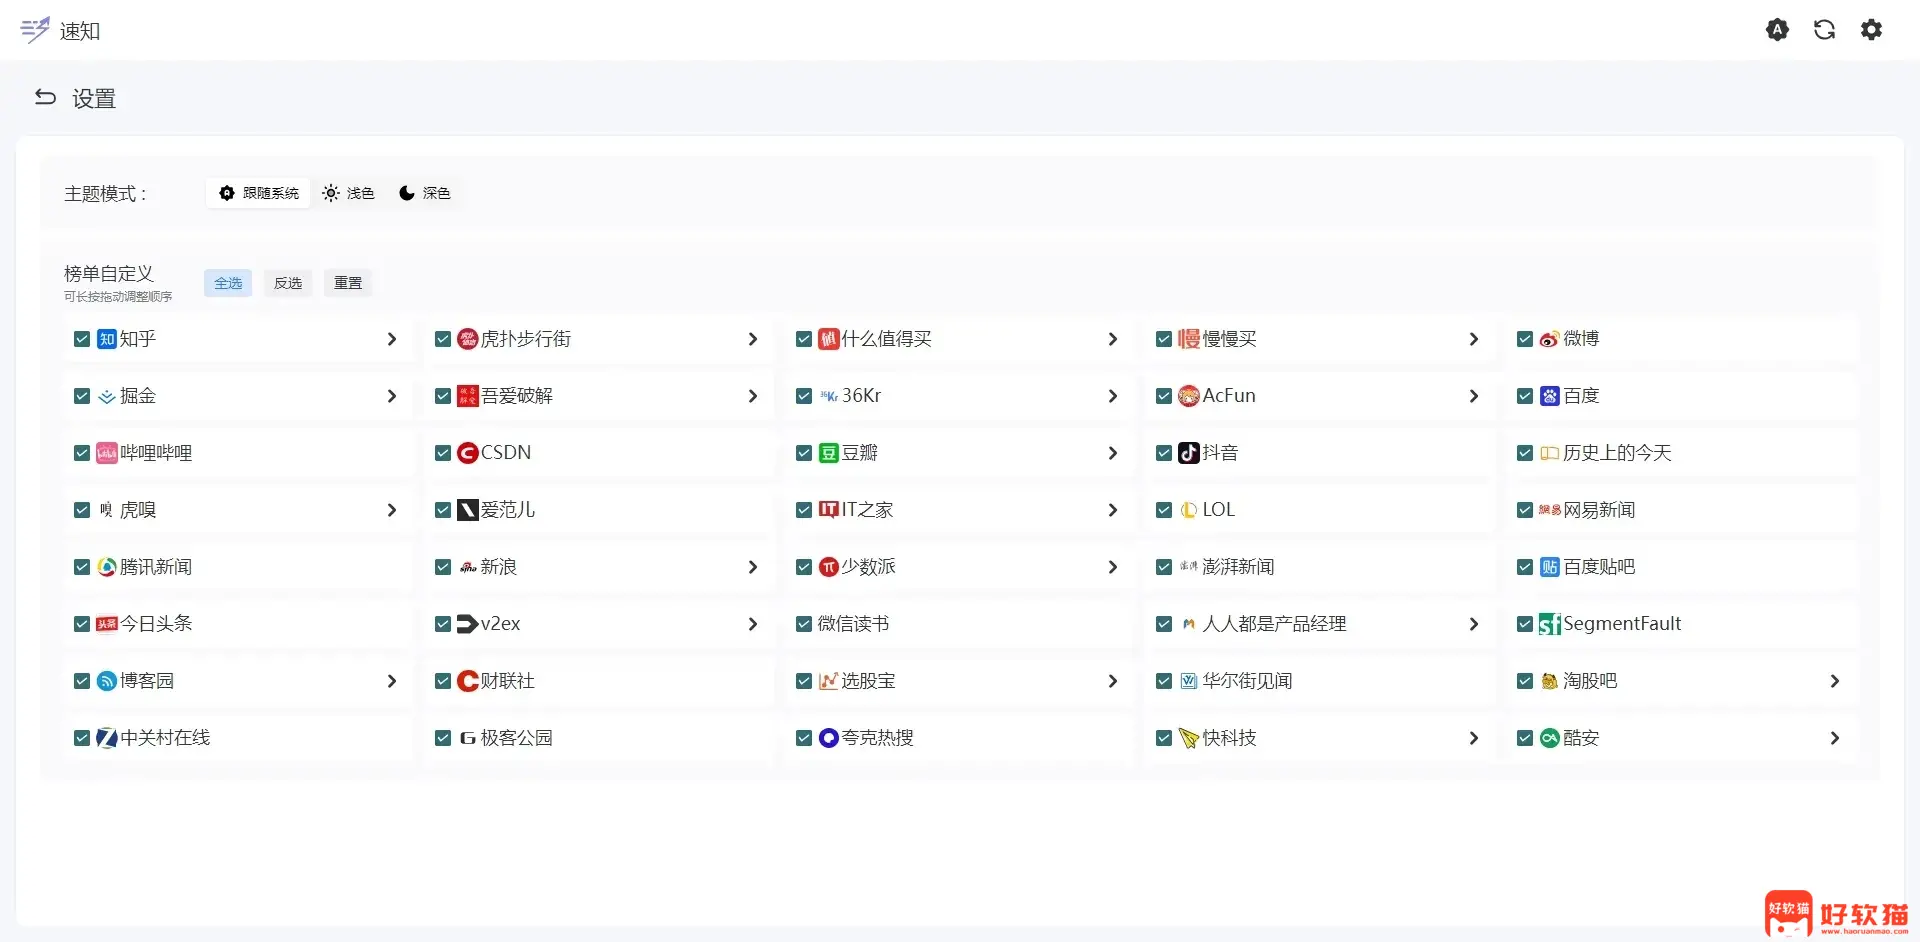Expand the 慢慢买 row chevron

pos(1473,339)
